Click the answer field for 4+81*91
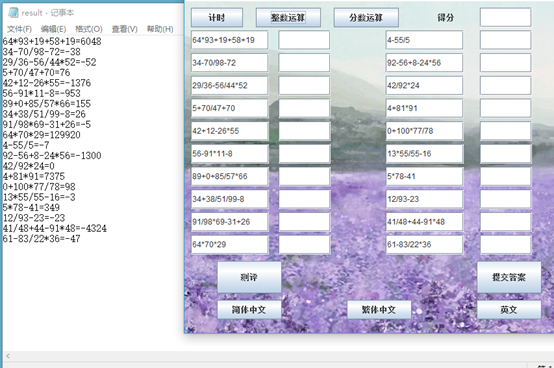 pyautogui.click(x=505, y=108)
